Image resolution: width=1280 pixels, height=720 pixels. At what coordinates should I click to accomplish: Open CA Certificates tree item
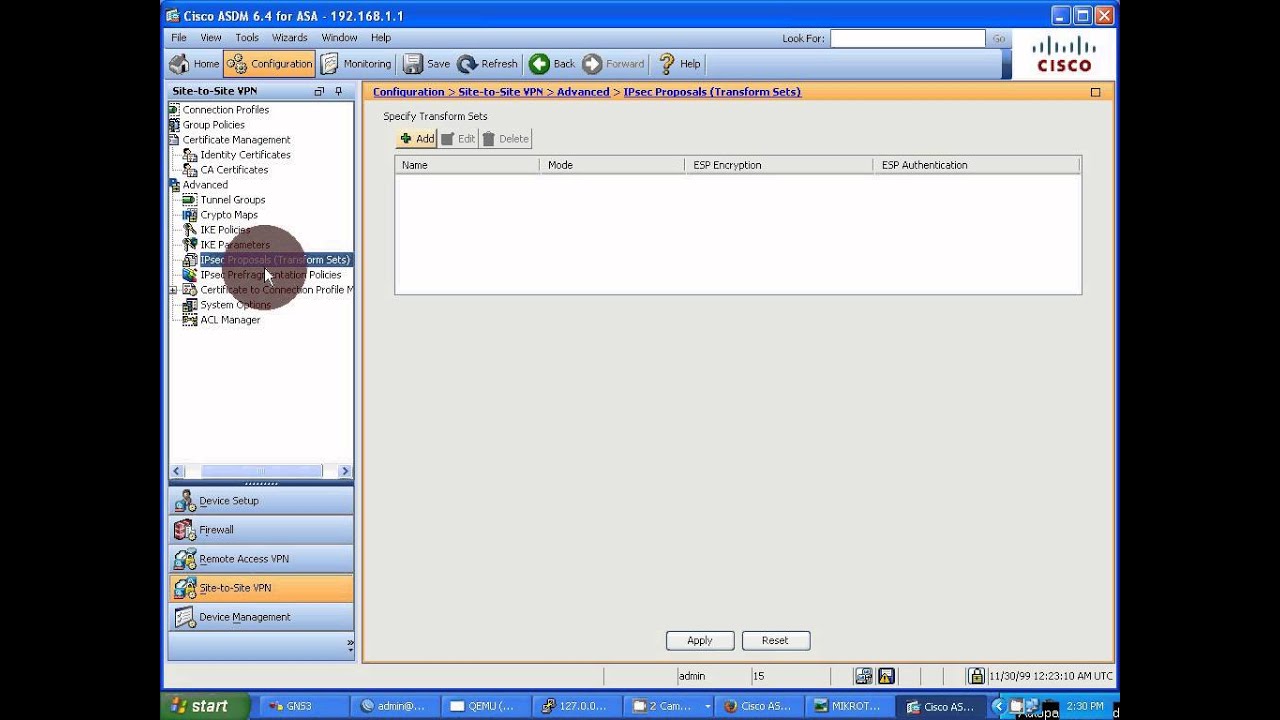(x=234, y=170)
